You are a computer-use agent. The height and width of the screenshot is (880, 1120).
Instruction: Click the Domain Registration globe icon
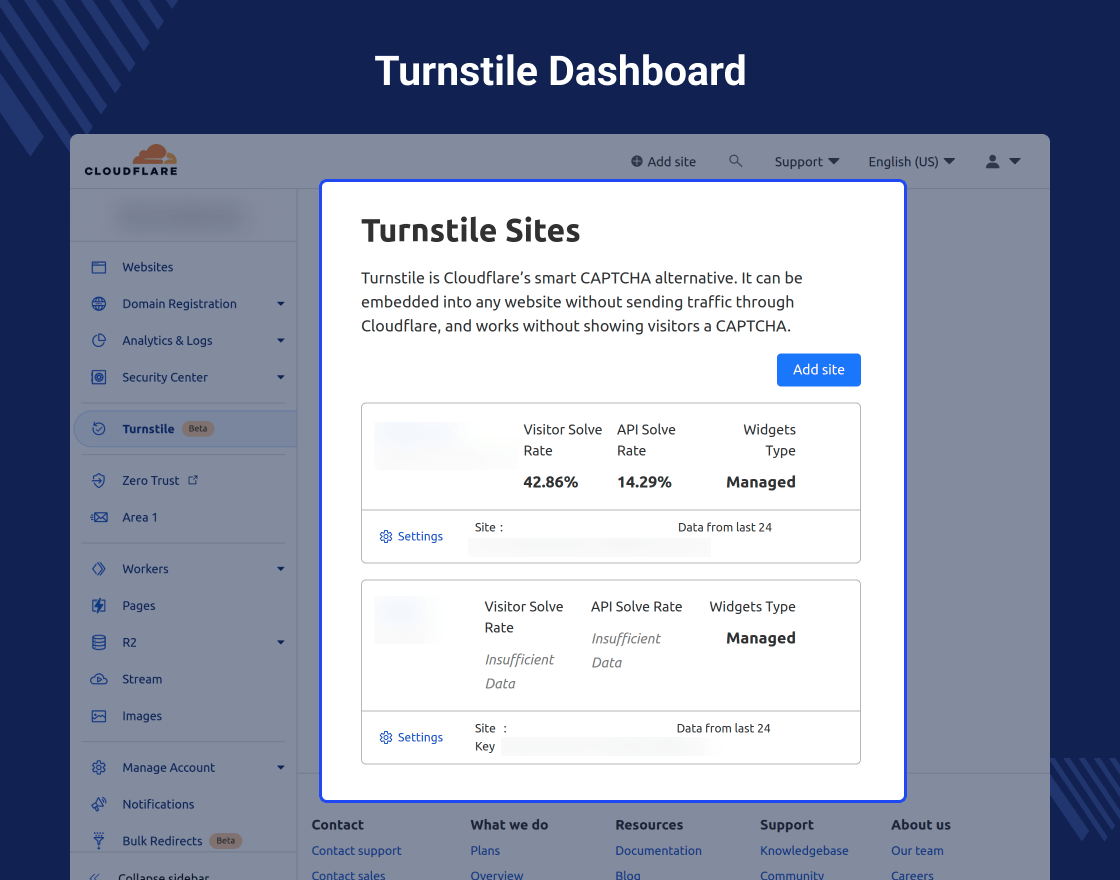point(99,304)
